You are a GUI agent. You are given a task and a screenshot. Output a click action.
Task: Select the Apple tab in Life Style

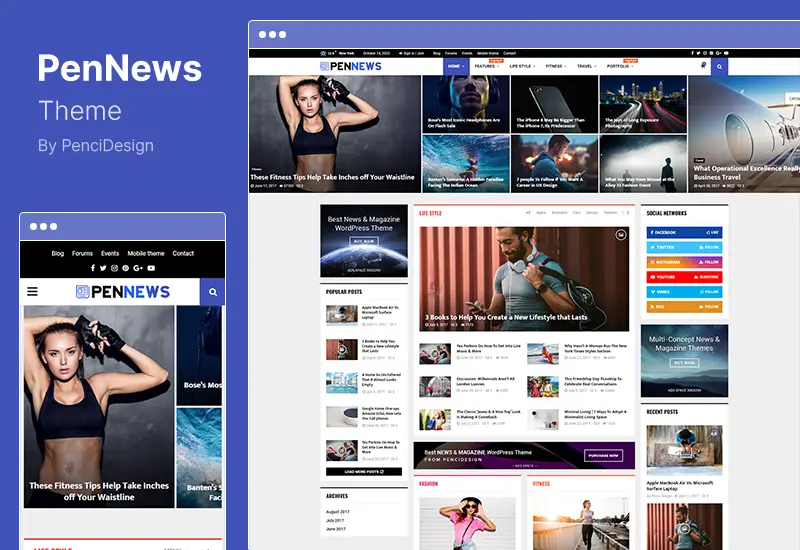click(x=541, y=213)
